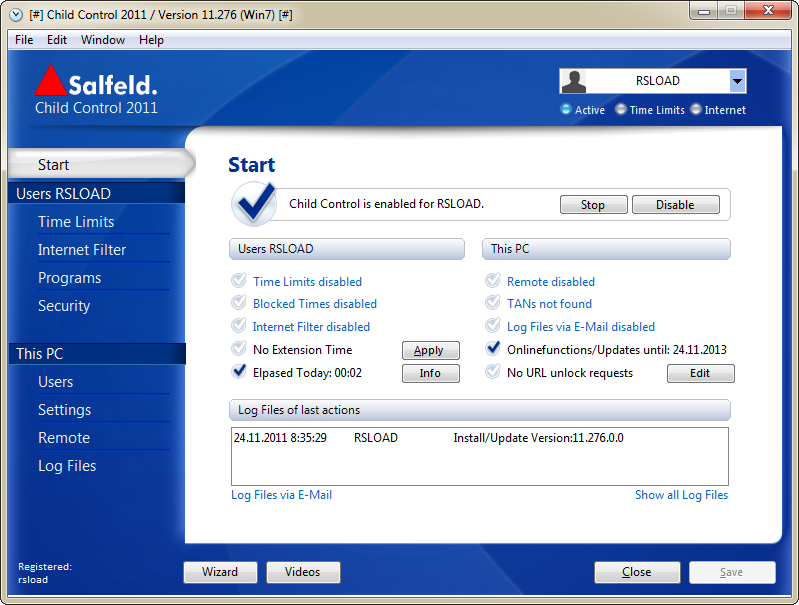Screen dimensions: 799x605
Task: Click checkmark icon next to Elpased Today
Action: [239, 371]
